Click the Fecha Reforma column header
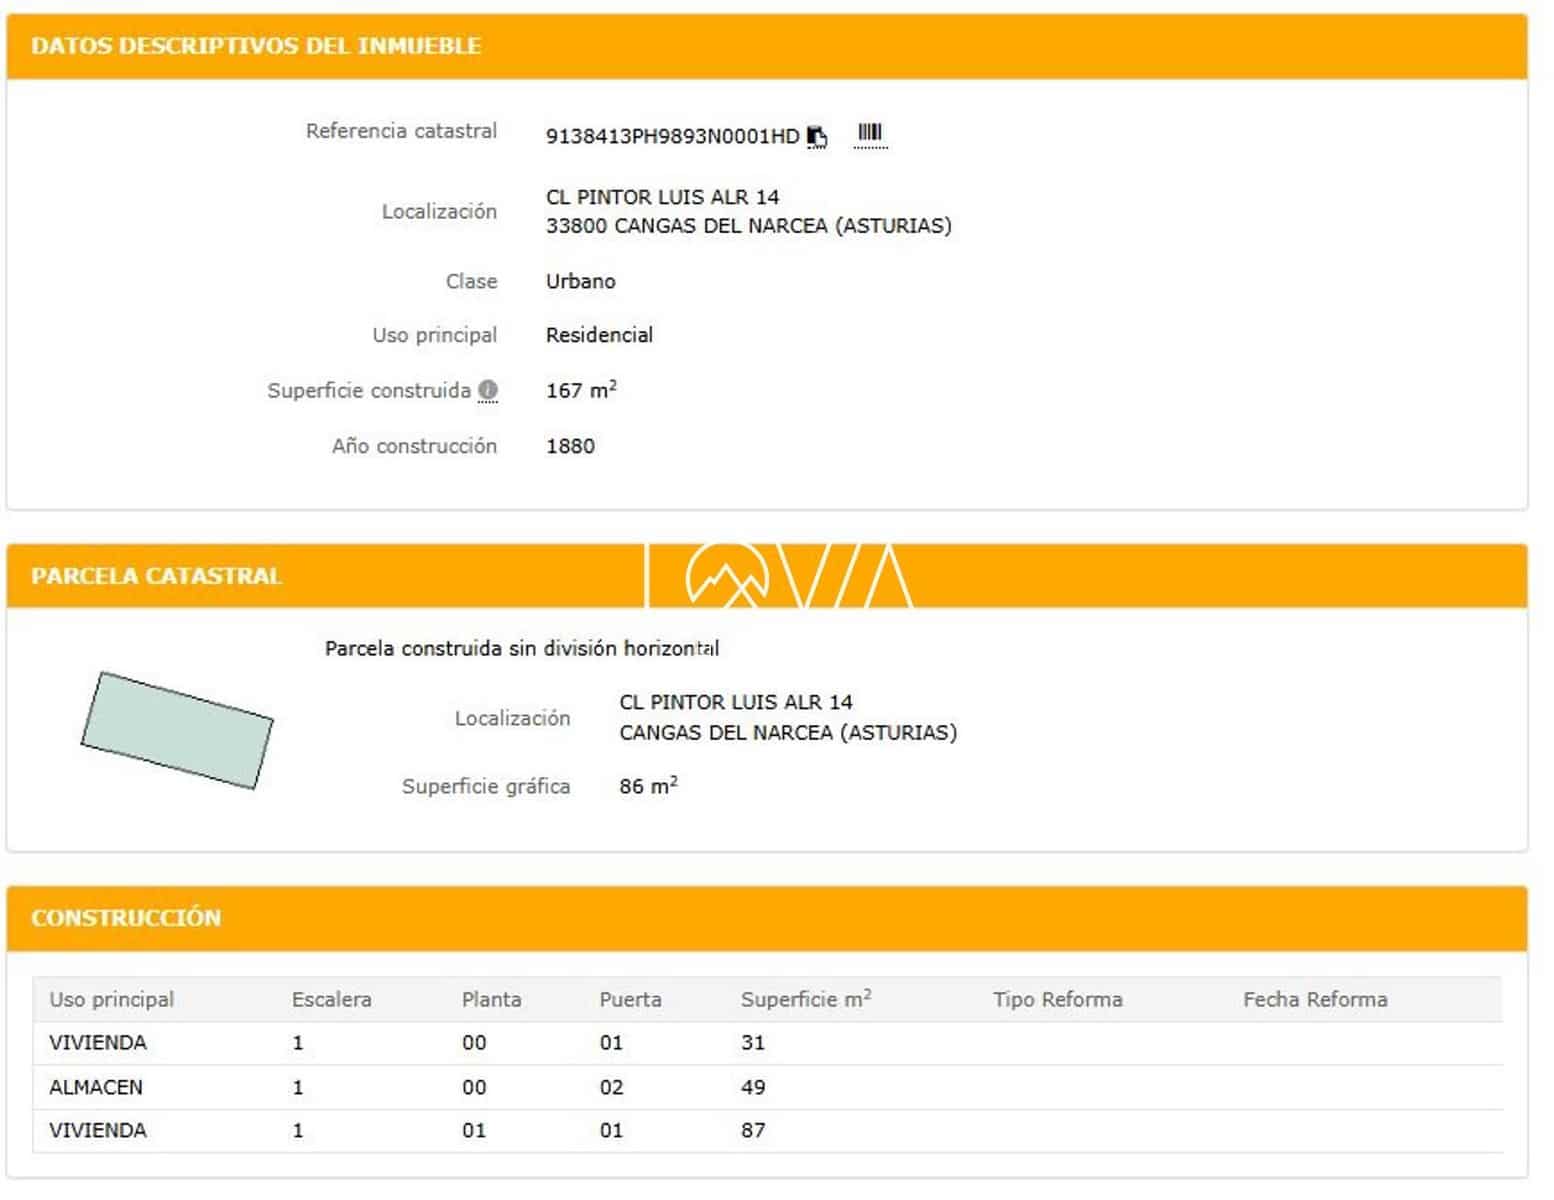The height and width of the screenshot is (1200, 1554). 1314,999
